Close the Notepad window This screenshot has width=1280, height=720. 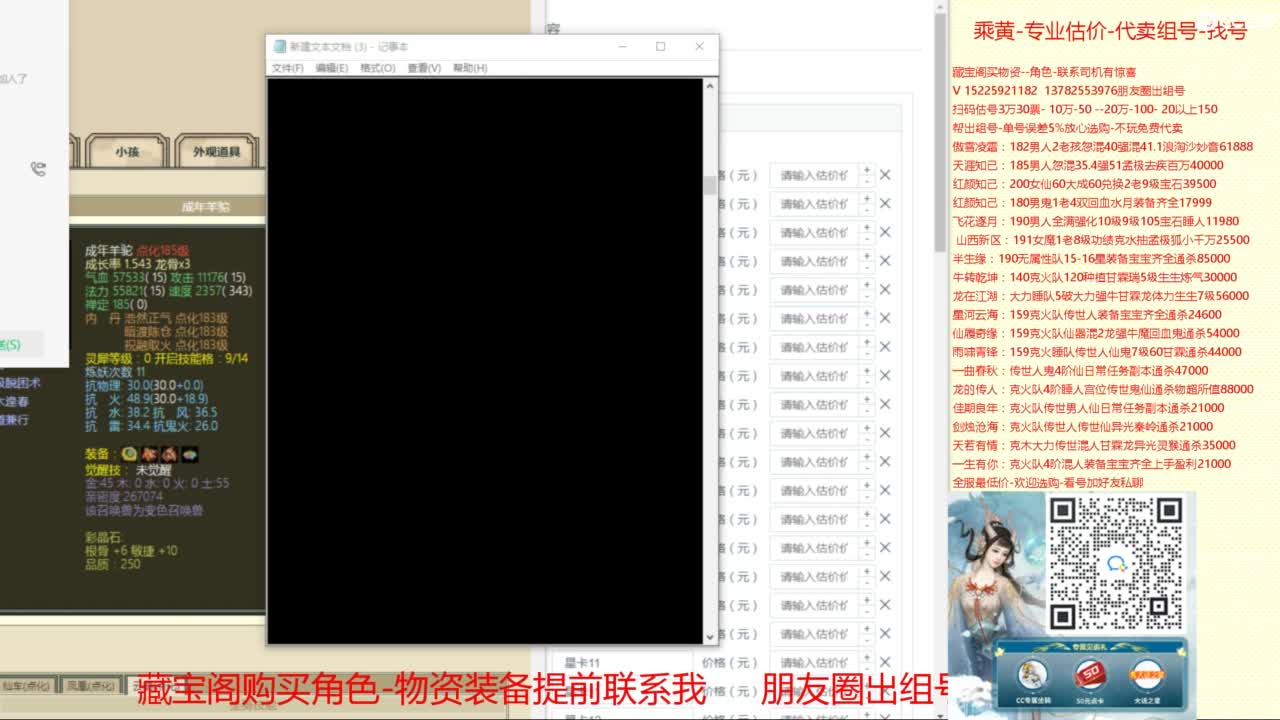(x=699, y=47)
